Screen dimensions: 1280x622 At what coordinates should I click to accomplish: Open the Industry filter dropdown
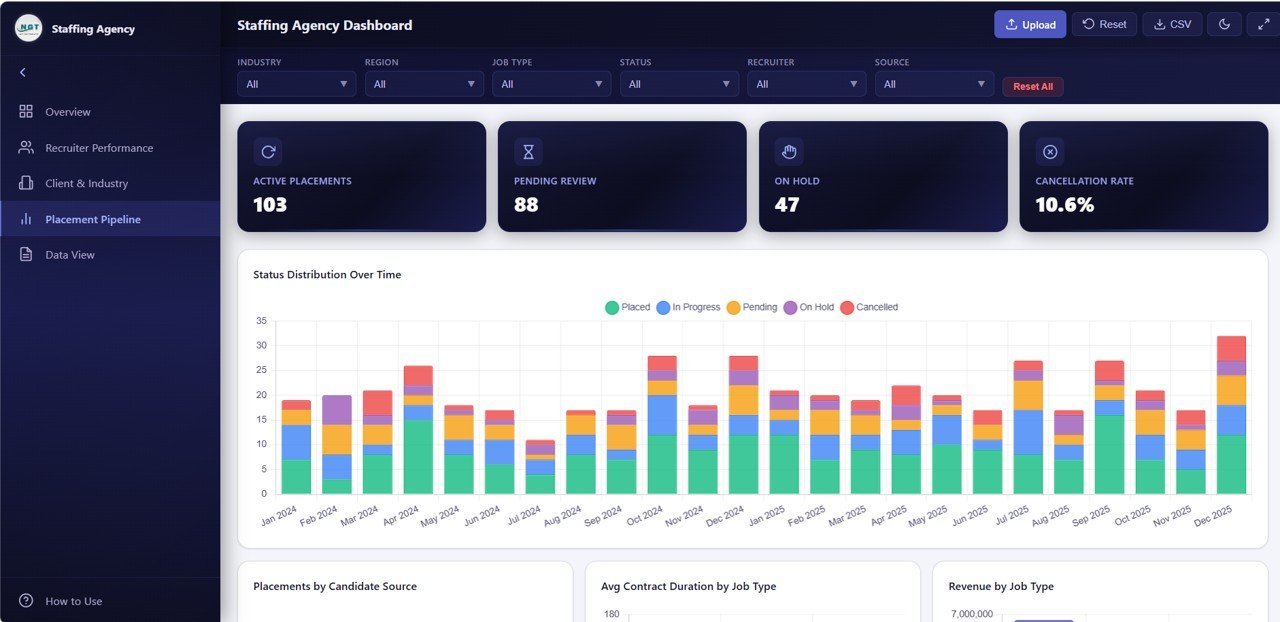[x=296, y=84]
